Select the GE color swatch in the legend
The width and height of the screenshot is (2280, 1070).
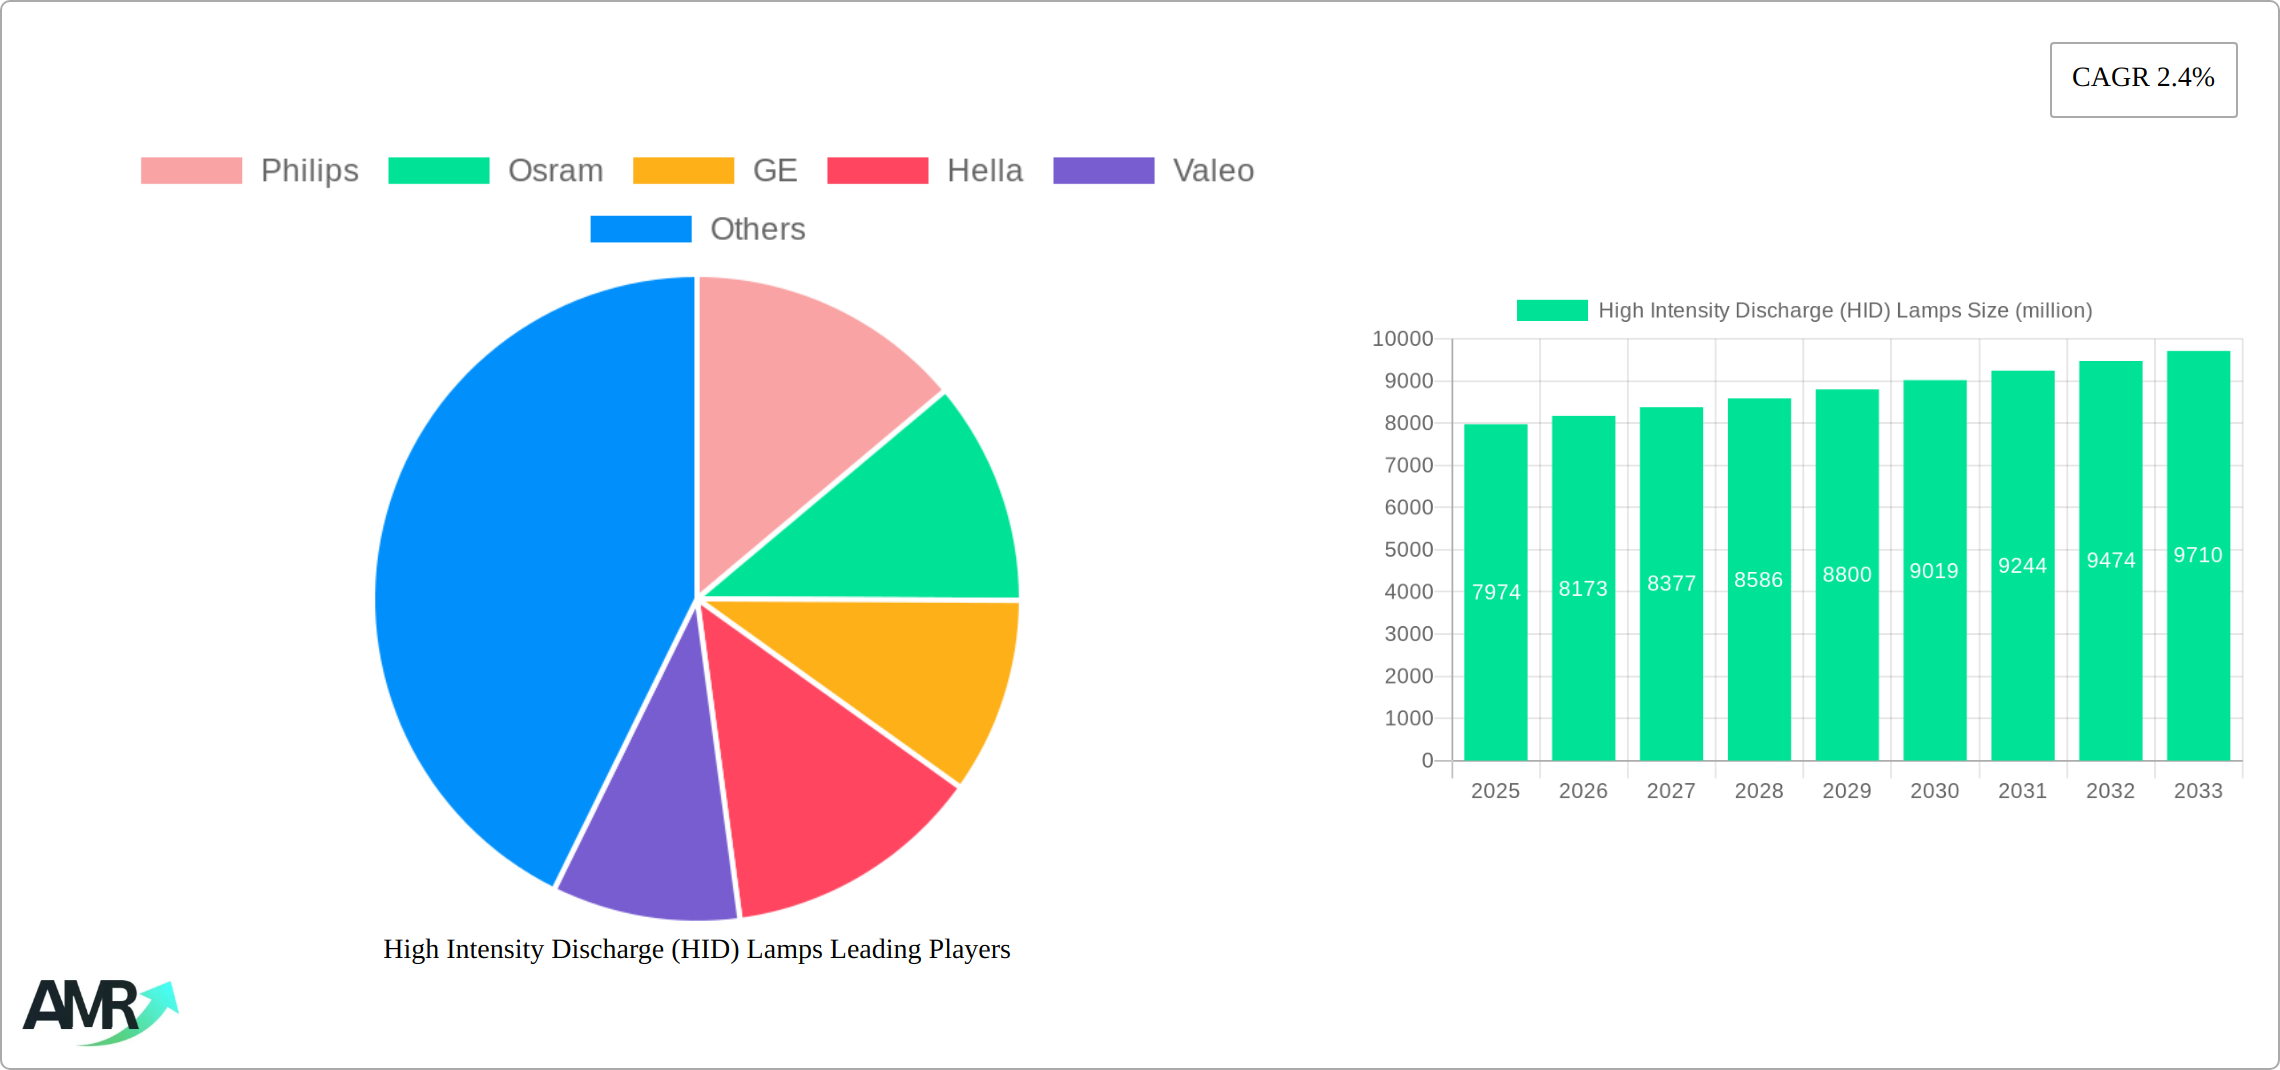coord(684,170)
